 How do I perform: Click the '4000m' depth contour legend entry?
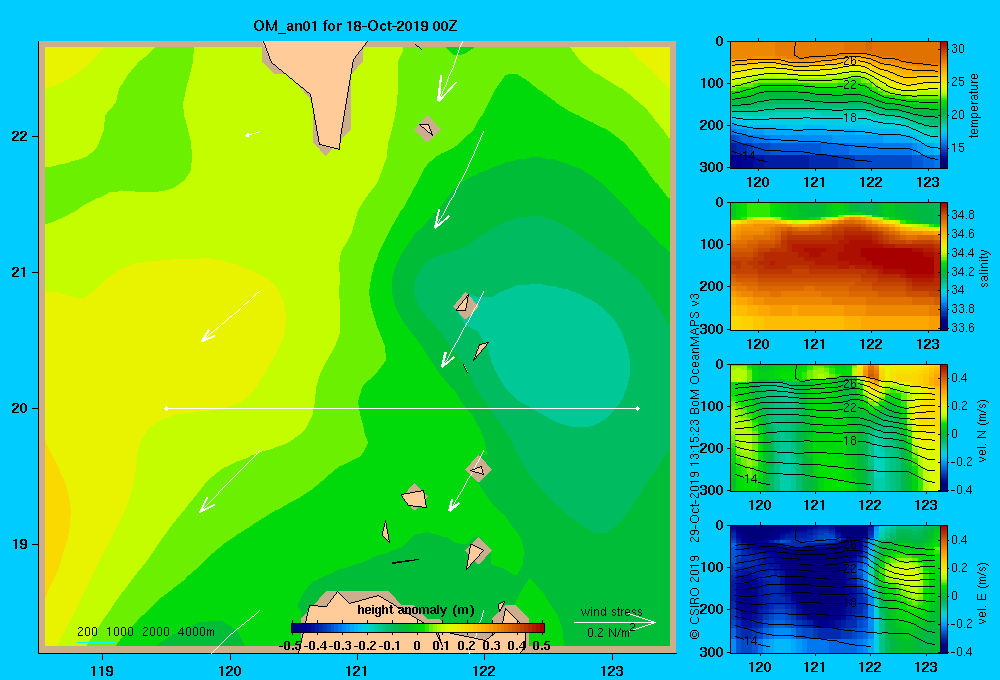pyautogui.click(x=196, y=632)
